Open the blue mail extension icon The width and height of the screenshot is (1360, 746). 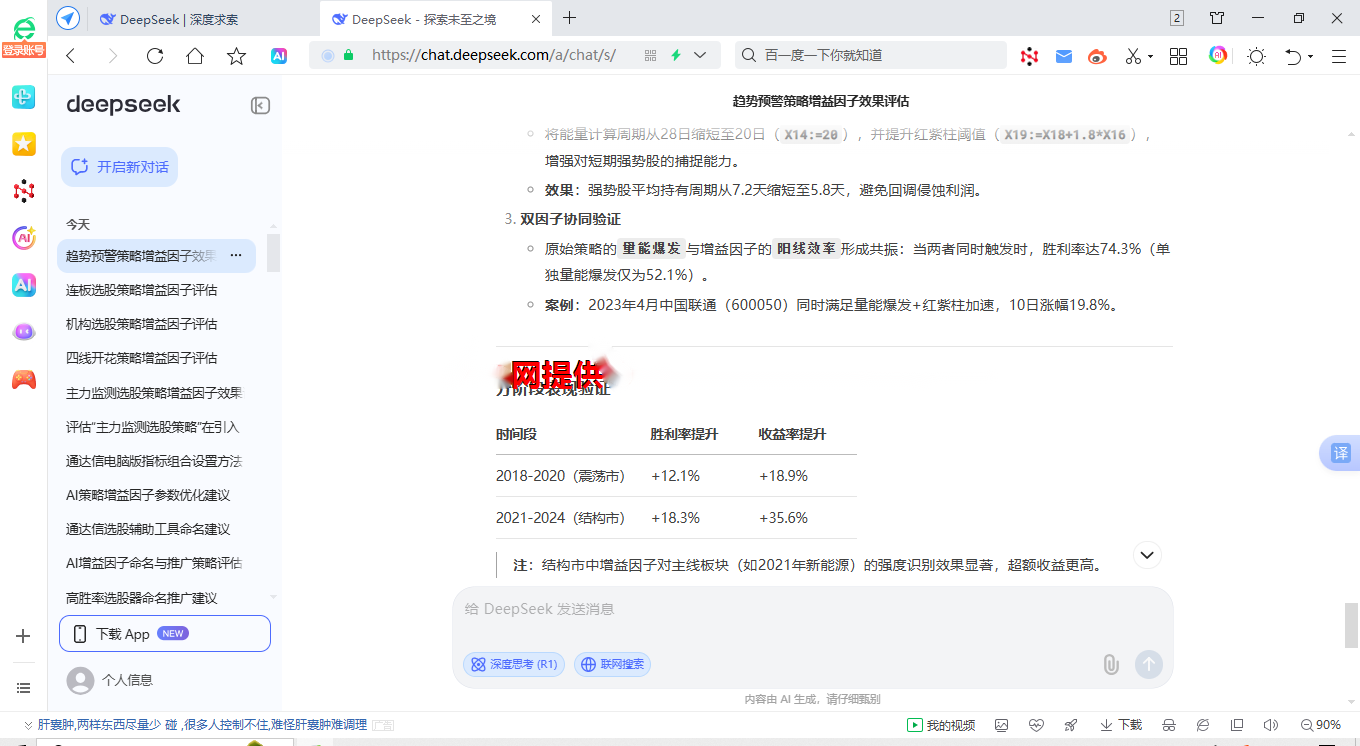pos(1064,56)
